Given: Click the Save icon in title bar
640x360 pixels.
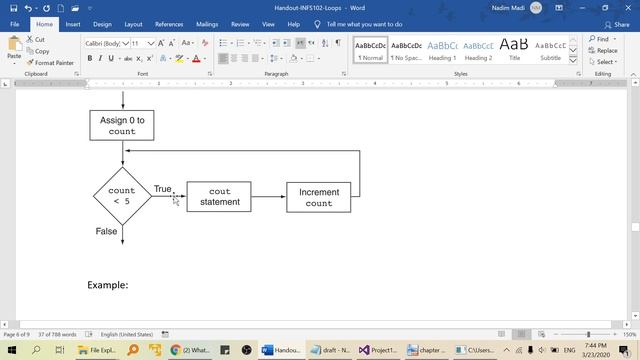Looking at the screenshot, I should point(13,8).
